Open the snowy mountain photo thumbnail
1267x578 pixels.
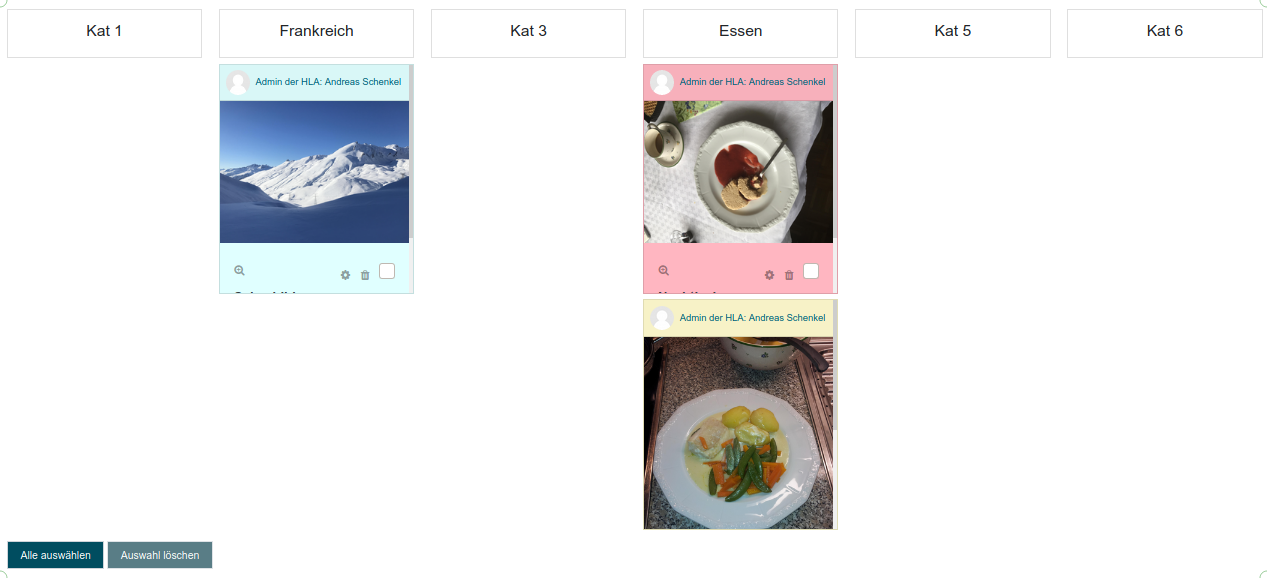[314, 172]
